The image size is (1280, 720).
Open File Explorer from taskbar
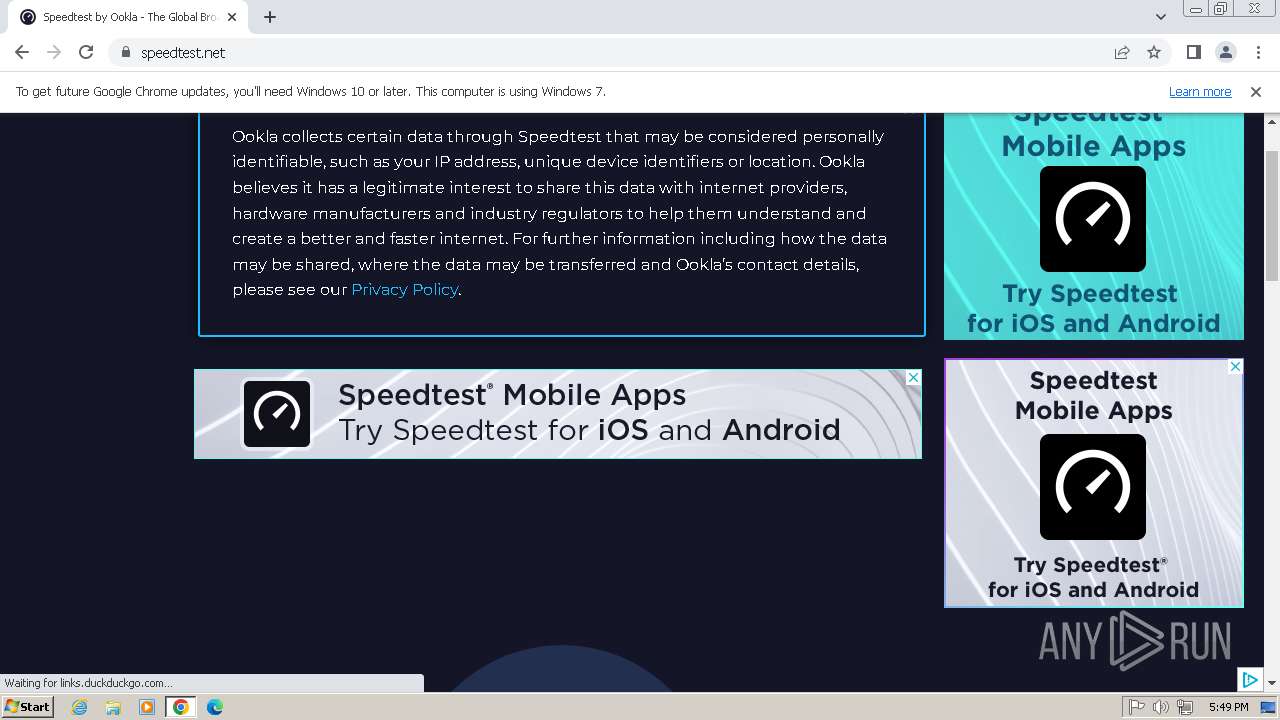[x=113, y=707]
